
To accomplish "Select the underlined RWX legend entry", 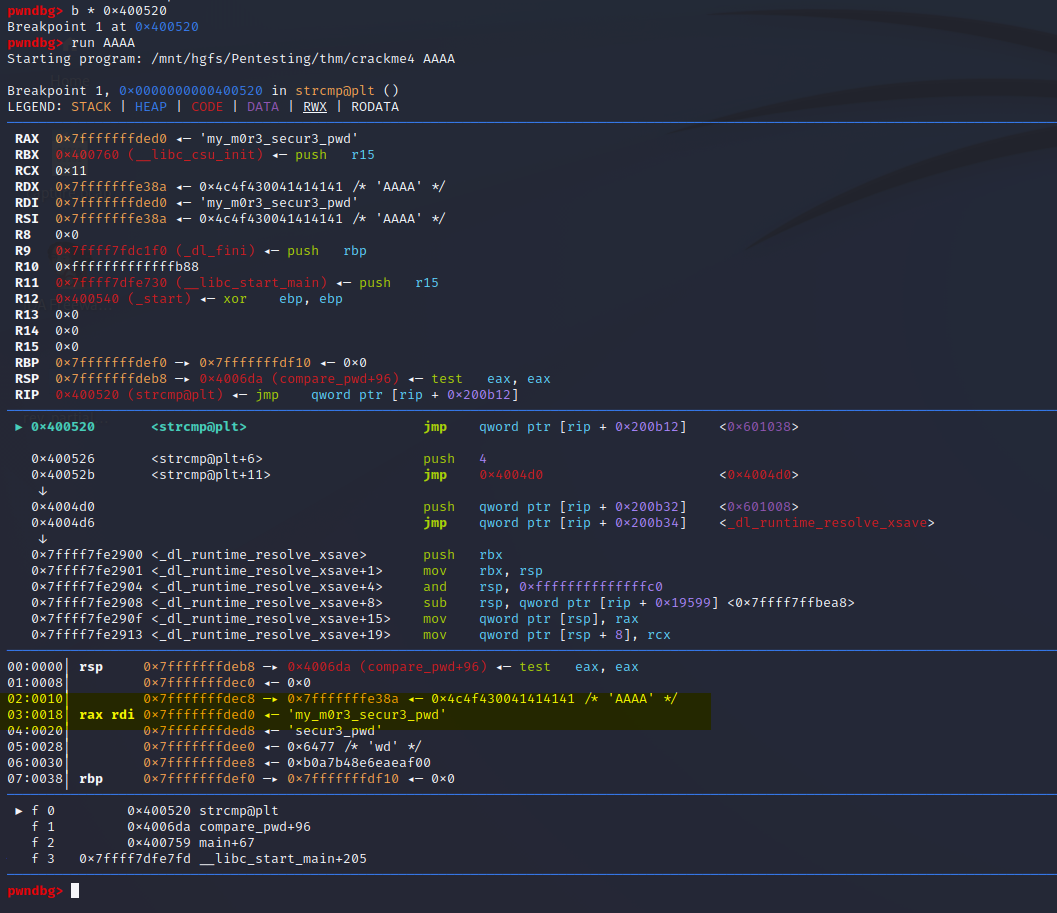I will tap(314, 106).
